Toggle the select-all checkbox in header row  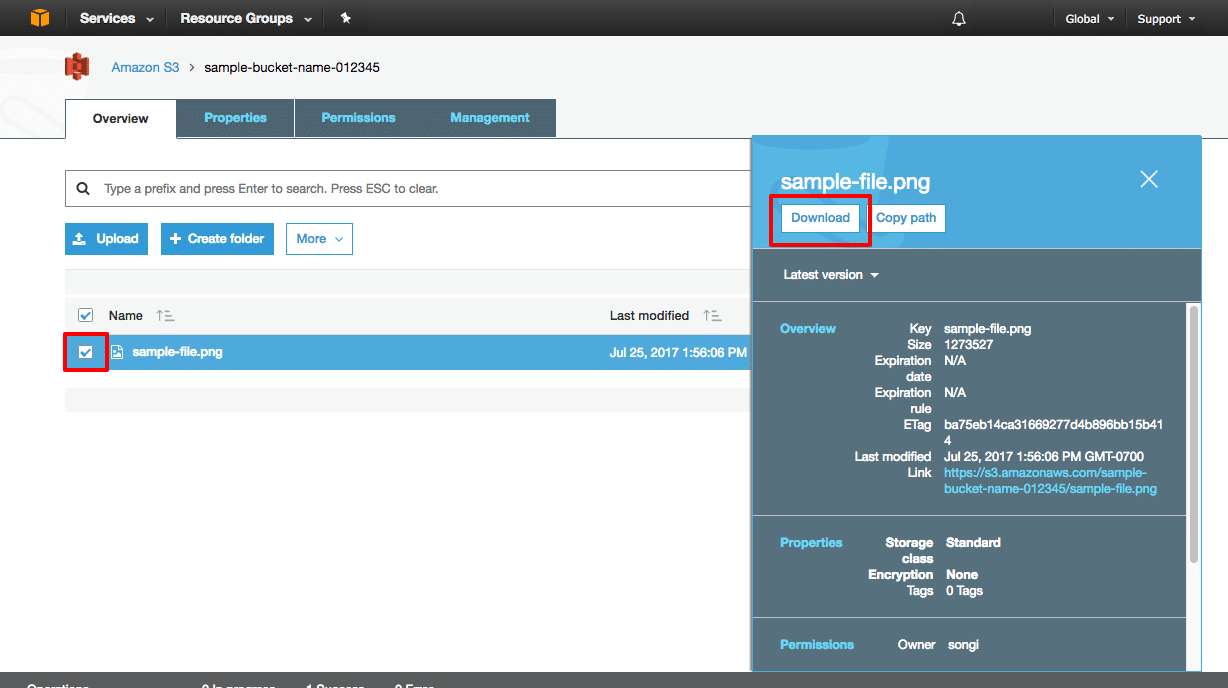85,314
